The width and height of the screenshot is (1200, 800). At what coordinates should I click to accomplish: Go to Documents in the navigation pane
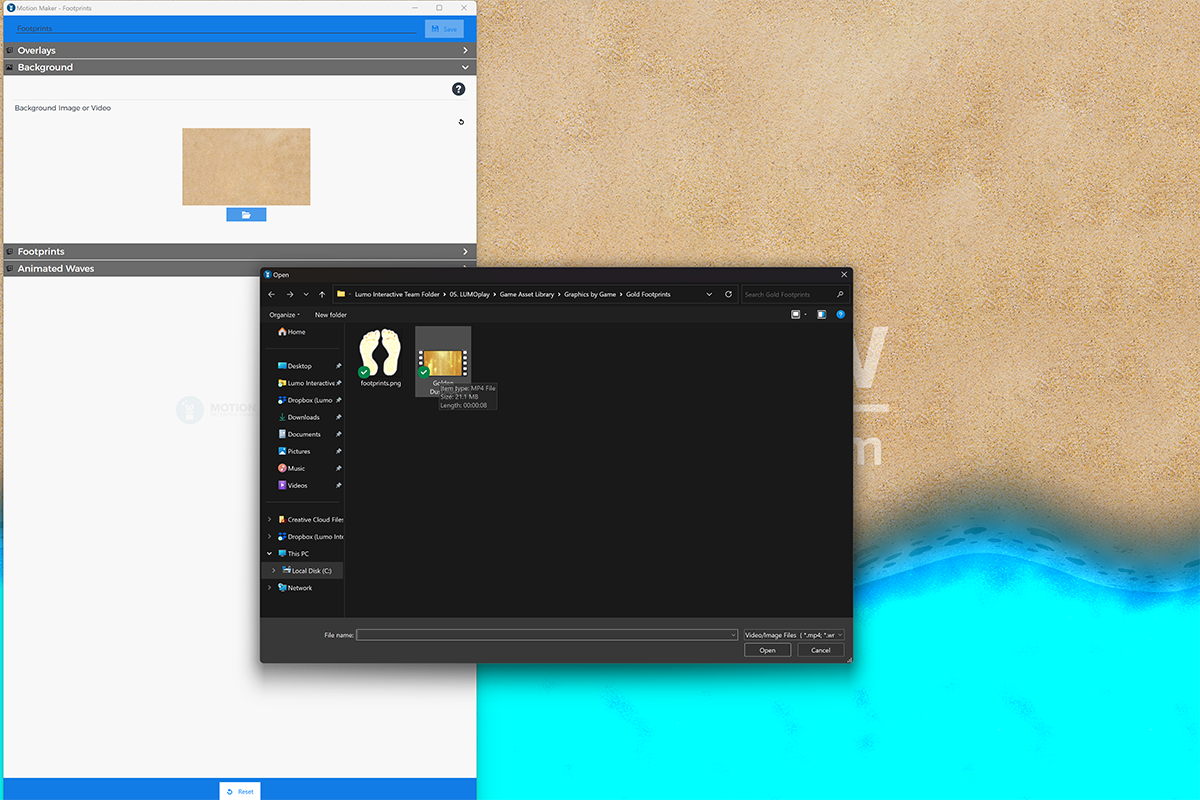(x=299, y=434)
